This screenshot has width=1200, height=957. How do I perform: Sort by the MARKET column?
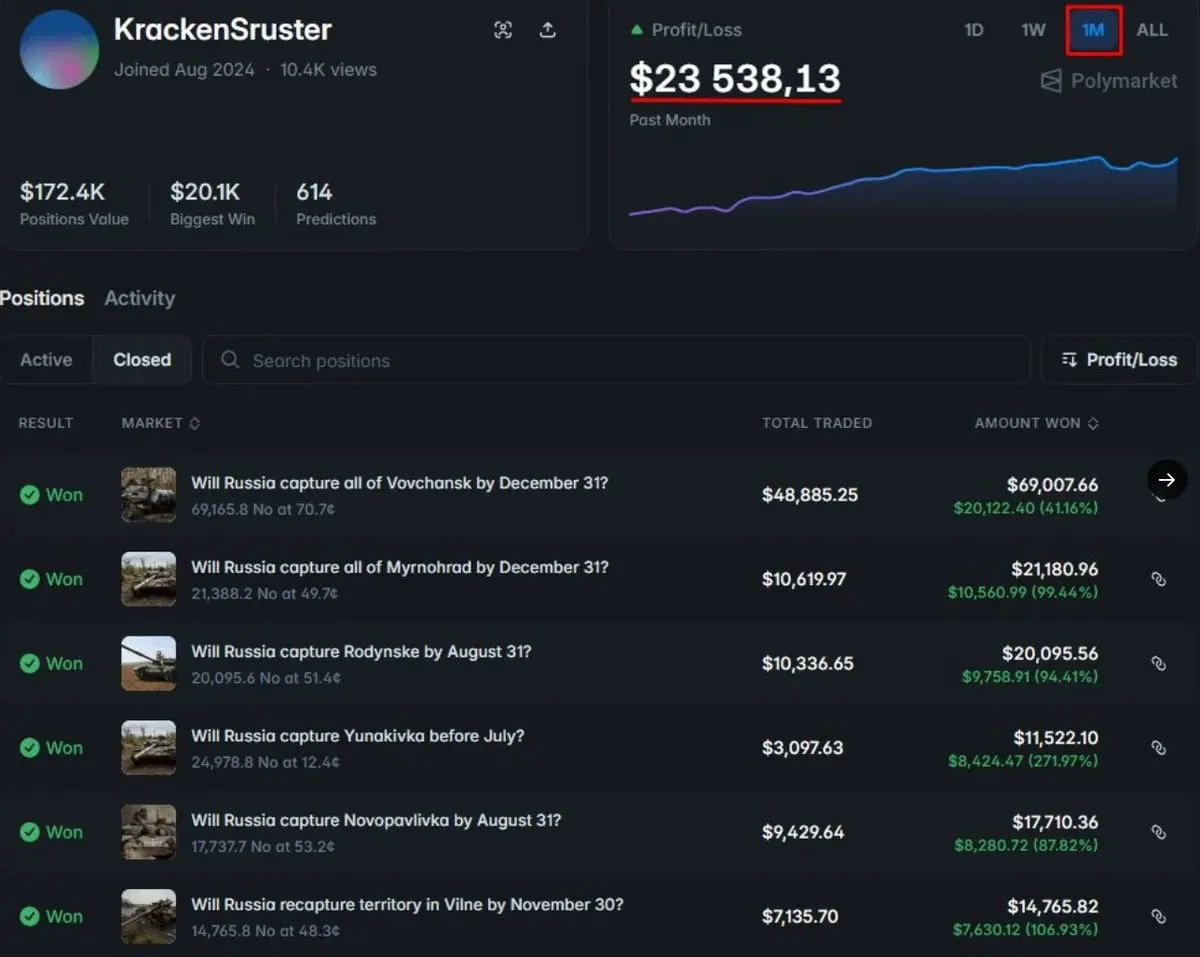161,423
